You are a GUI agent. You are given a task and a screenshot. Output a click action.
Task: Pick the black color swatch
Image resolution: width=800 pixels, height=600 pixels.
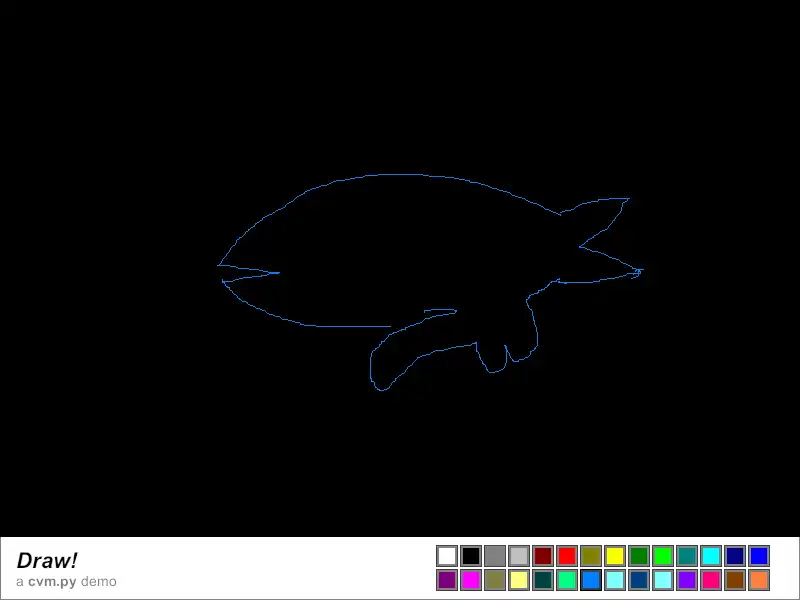tap(471, 556)
